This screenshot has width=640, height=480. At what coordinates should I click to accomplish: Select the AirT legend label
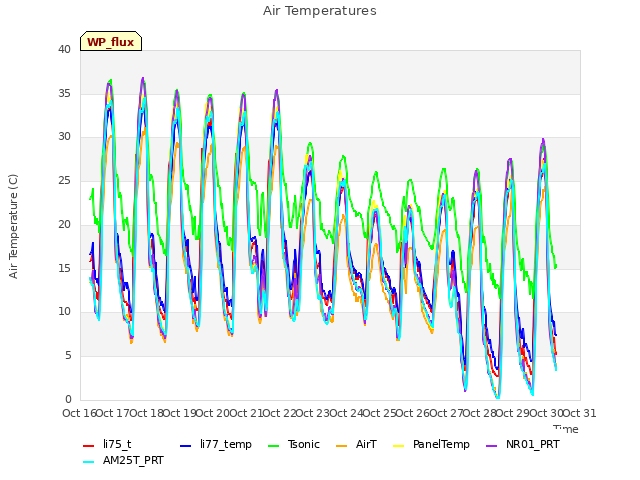coord(366,444)
